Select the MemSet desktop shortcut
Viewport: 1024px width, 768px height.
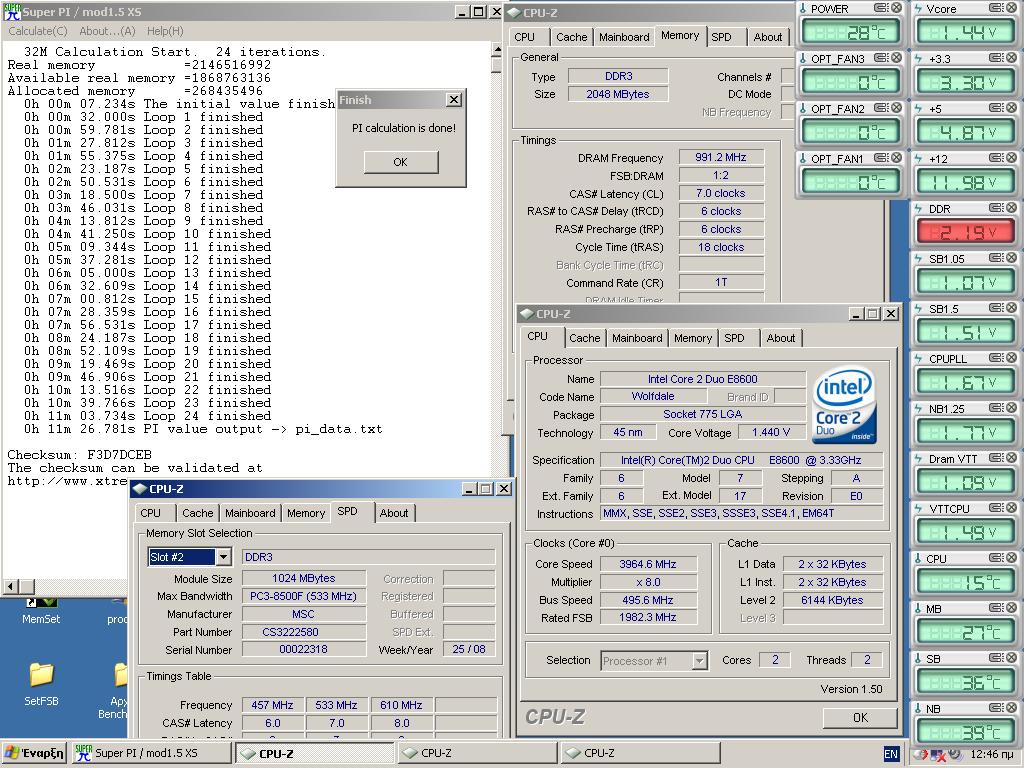point(40,611)
